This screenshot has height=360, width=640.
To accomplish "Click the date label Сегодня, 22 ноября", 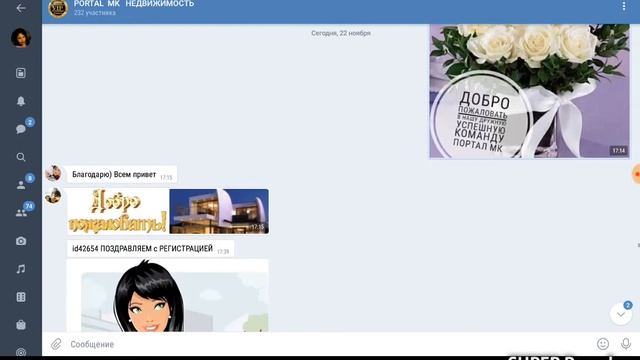I will click(341, 33).
